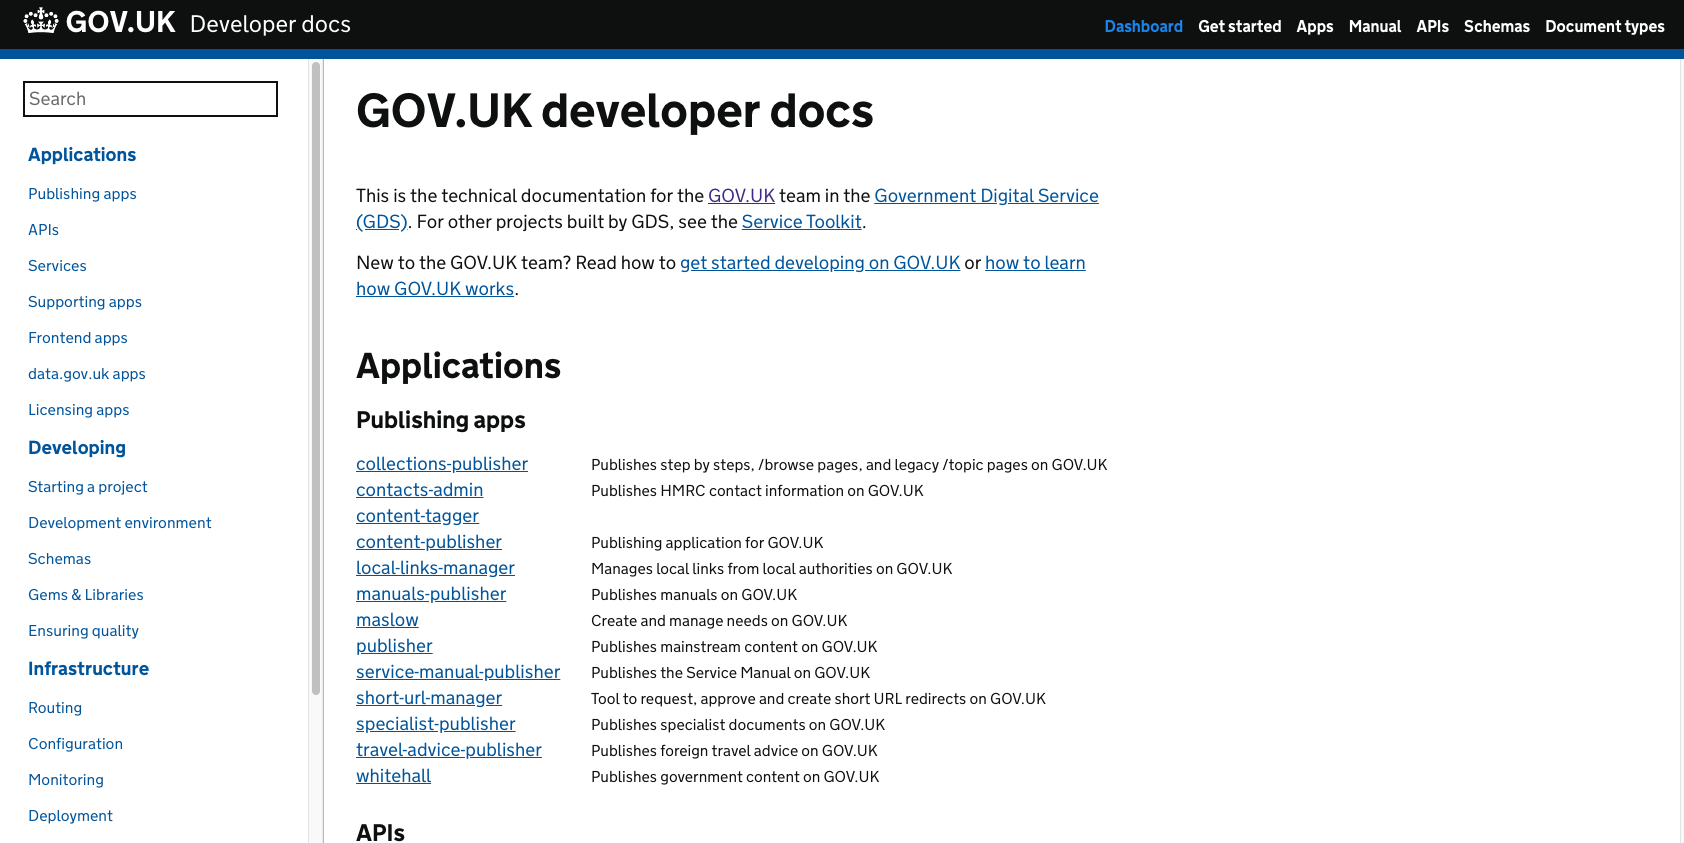Screen dimensions: 1684x843
Task: Follow the Government Digital Service link
Action: [986, 196]
